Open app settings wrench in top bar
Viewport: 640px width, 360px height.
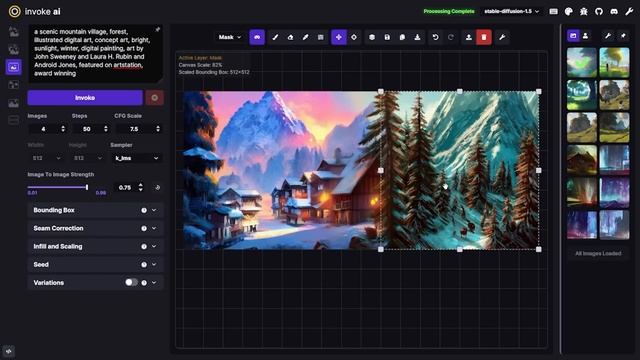(629, 11)
